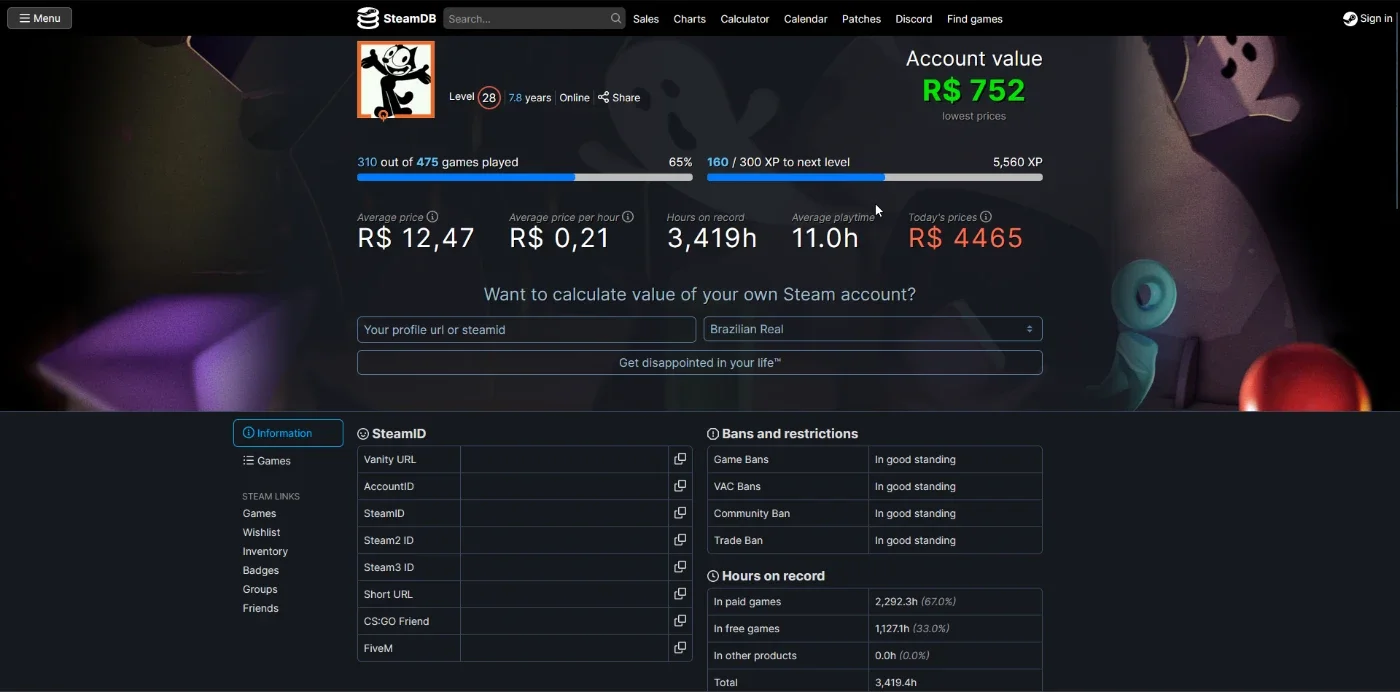This screenshot has height=692, width=1400.
Task: Copy the AccountID value
Action: pyautogui.click(x=680, y=486)
